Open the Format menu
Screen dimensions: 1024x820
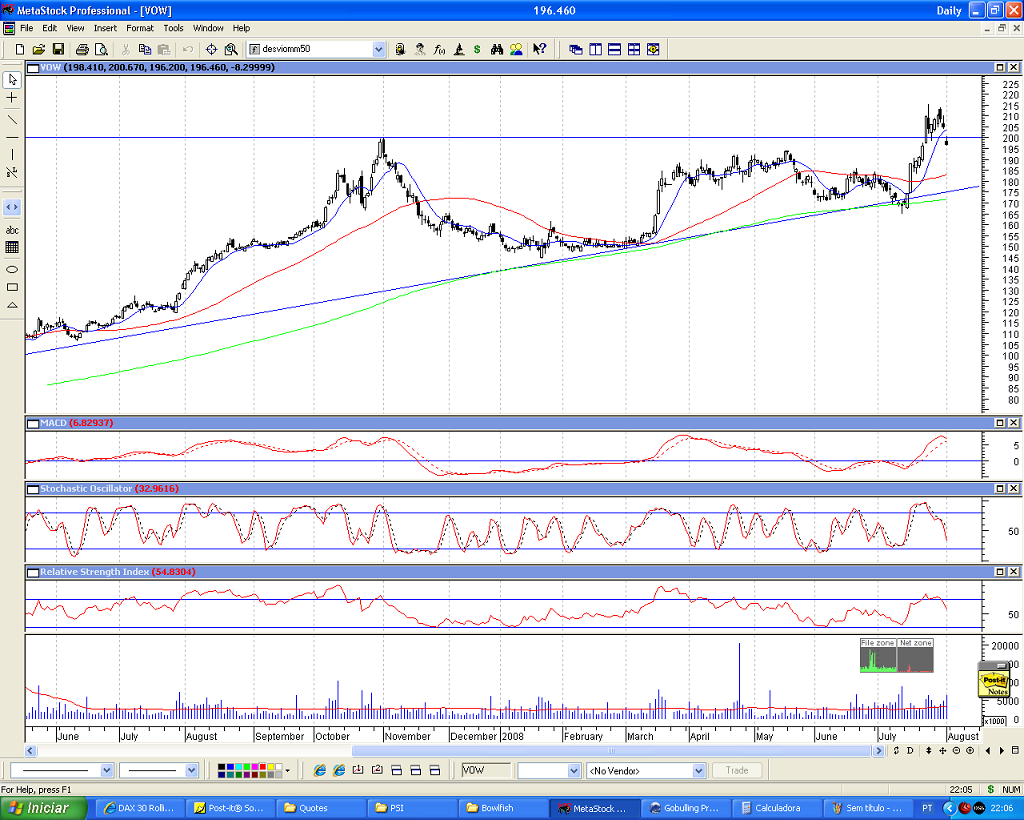[x=140, y=28]
